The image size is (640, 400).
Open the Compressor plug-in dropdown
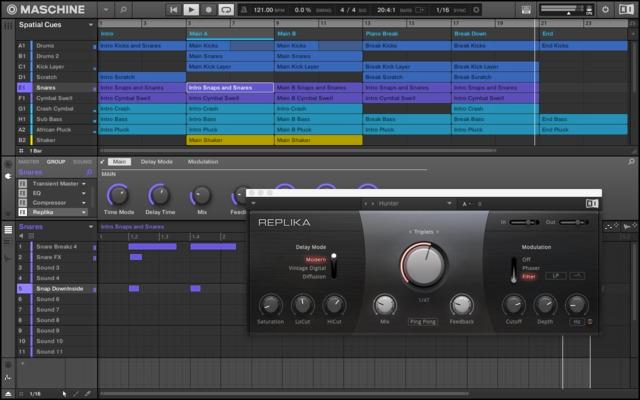pos(84,203)
